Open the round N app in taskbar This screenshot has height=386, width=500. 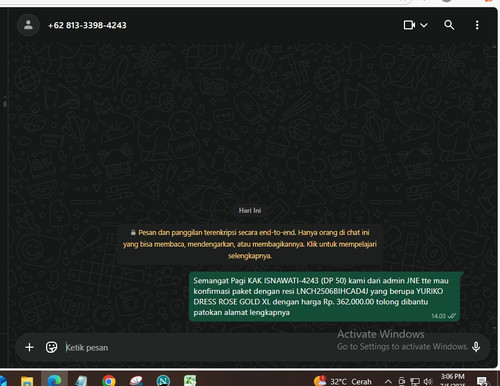tap(163, 381)
